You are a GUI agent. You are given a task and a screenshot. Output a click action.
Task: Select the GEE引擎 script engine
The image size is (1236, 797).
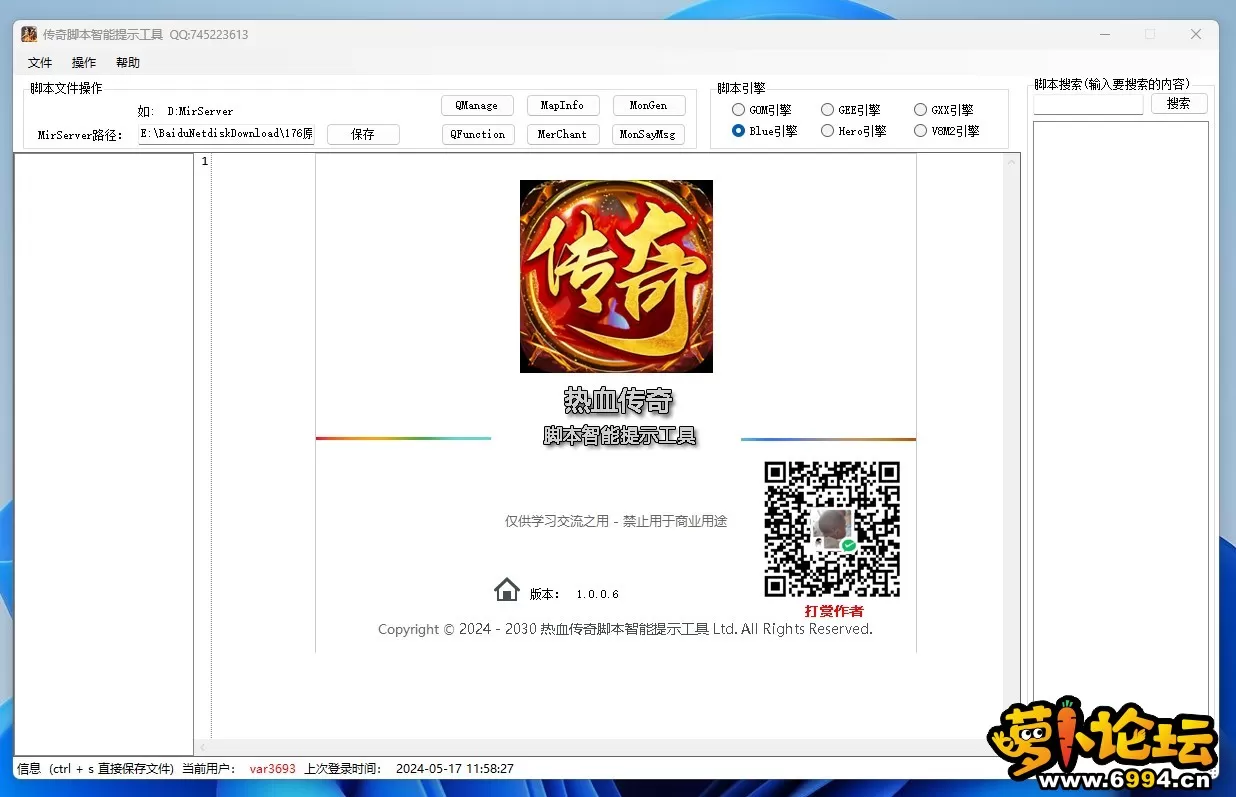click(828, 110)
